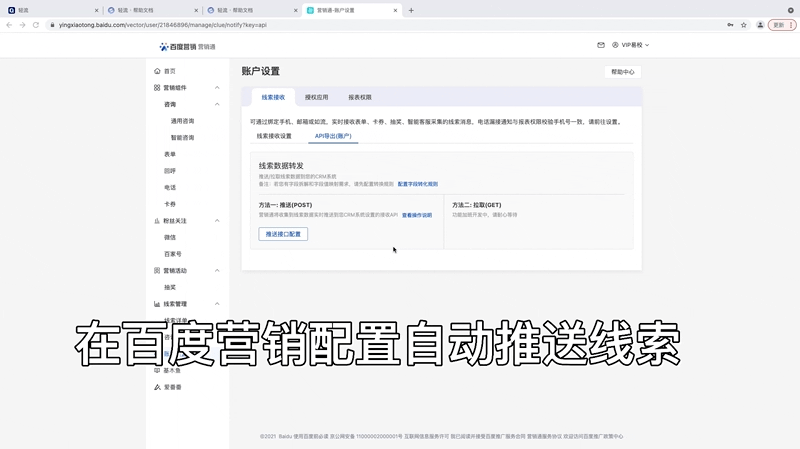Click the user avatar icon beside VIP易校

coord(615,45)
